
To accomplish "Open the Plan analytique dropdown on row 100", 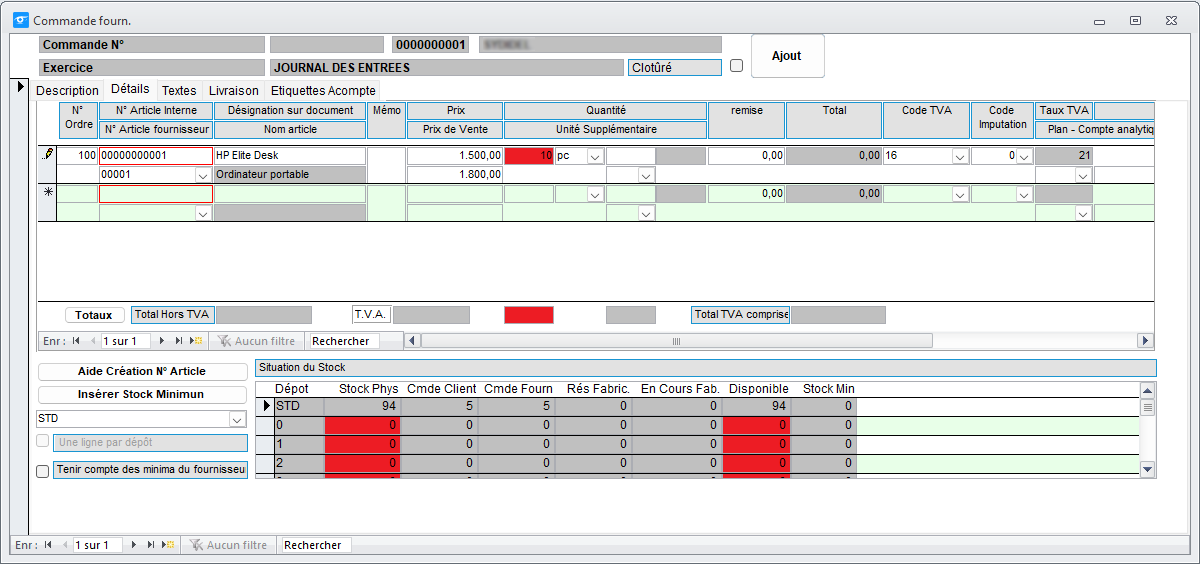I will tap(1083, 175).
